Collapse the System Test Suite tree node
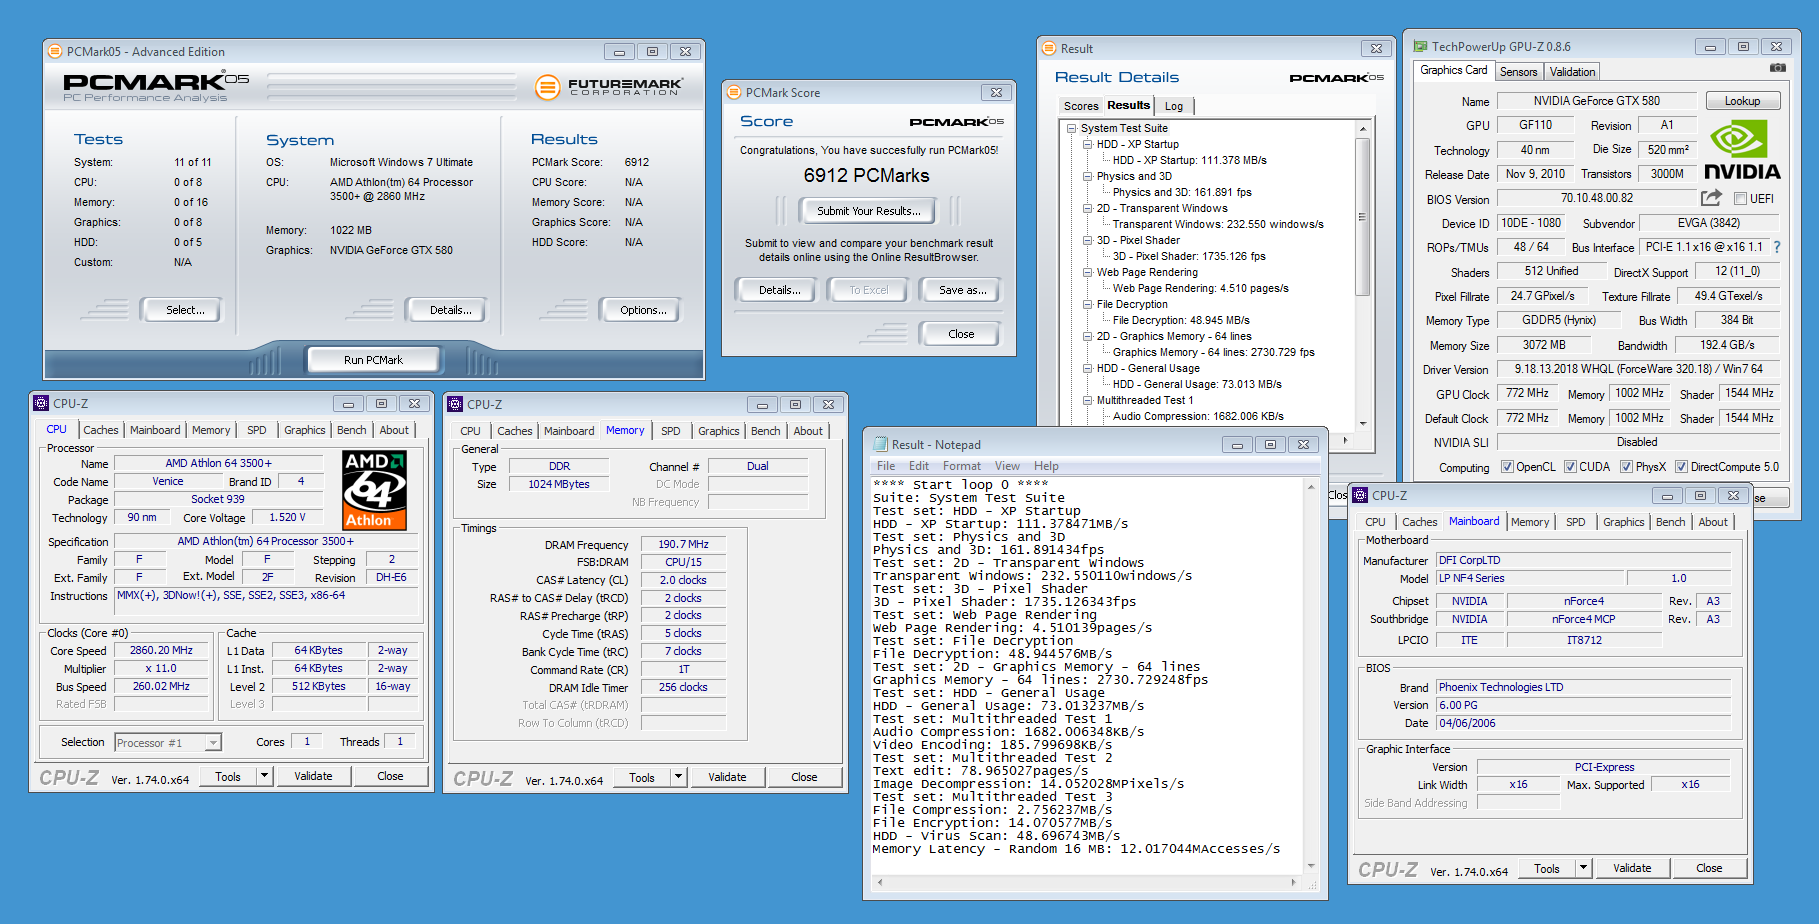The image size is (1819, 924). tap(1071, 128)
